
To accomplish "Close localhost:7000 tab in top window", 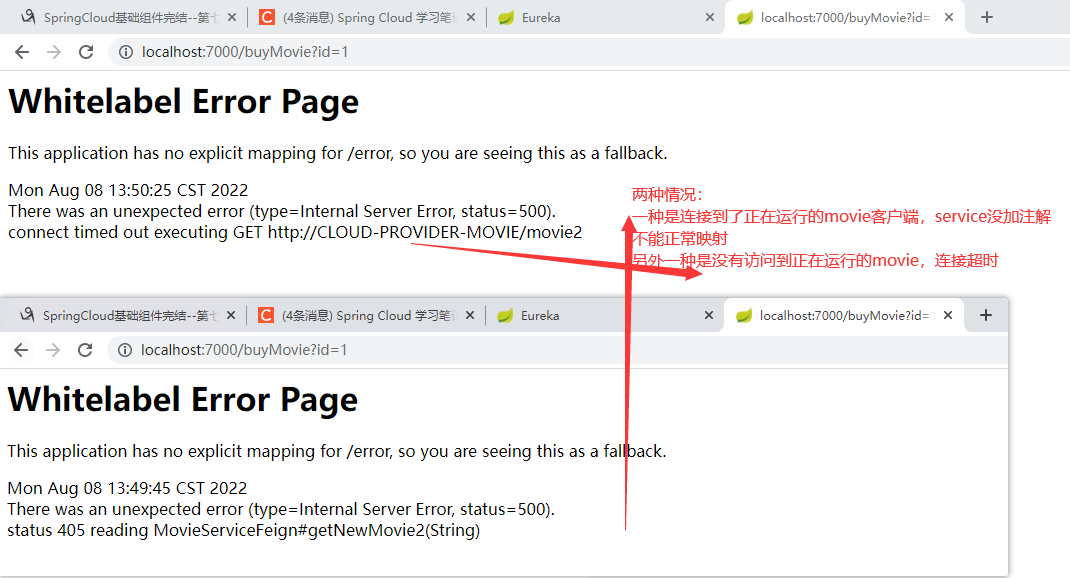I will 949,17.
